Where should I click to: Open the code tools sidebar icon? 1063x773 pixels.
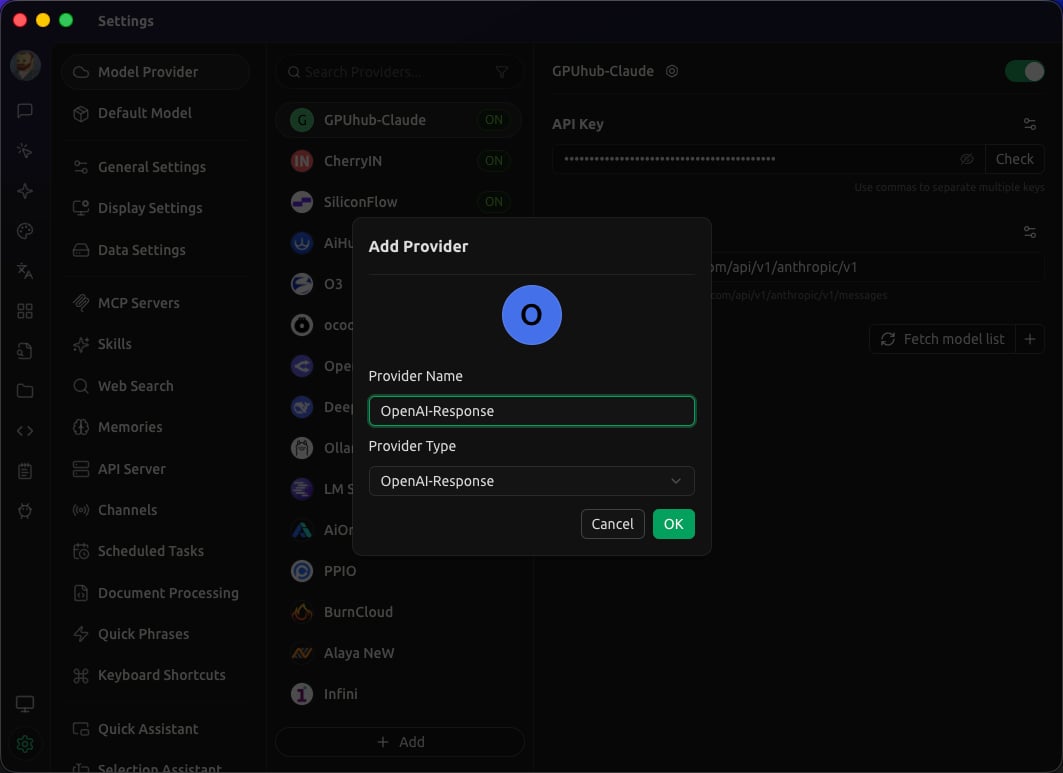pyautogui.click(x=25, y=431)
